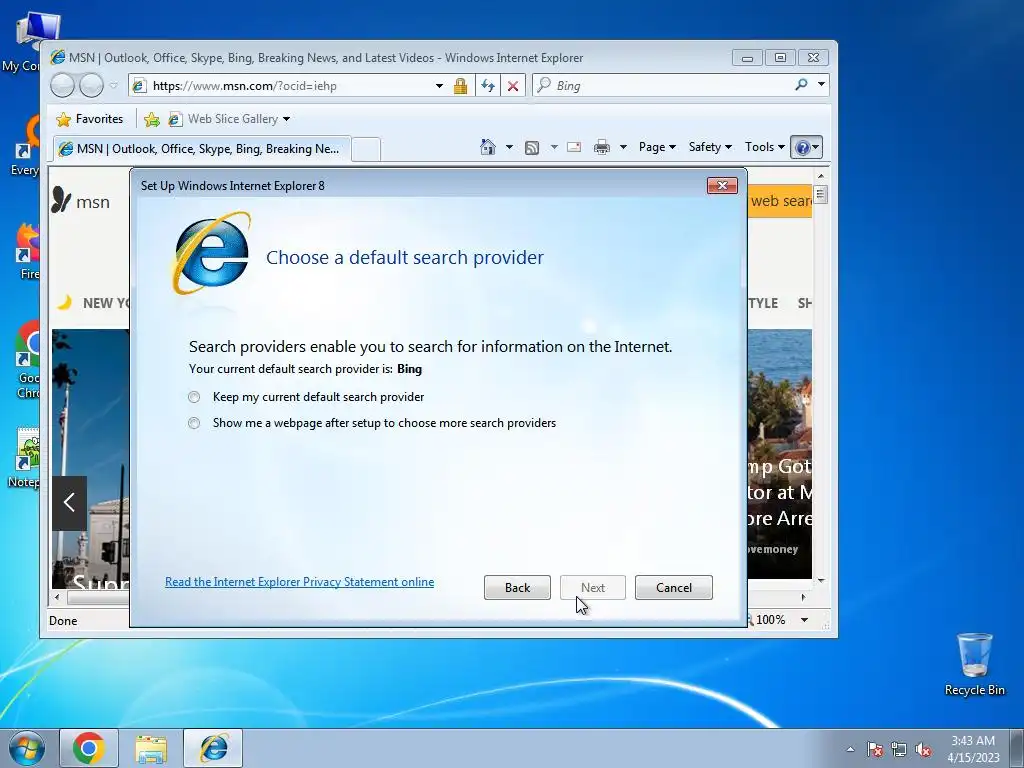Open a new blank tab
This screenshot has width=1024, height=768.
367,150
